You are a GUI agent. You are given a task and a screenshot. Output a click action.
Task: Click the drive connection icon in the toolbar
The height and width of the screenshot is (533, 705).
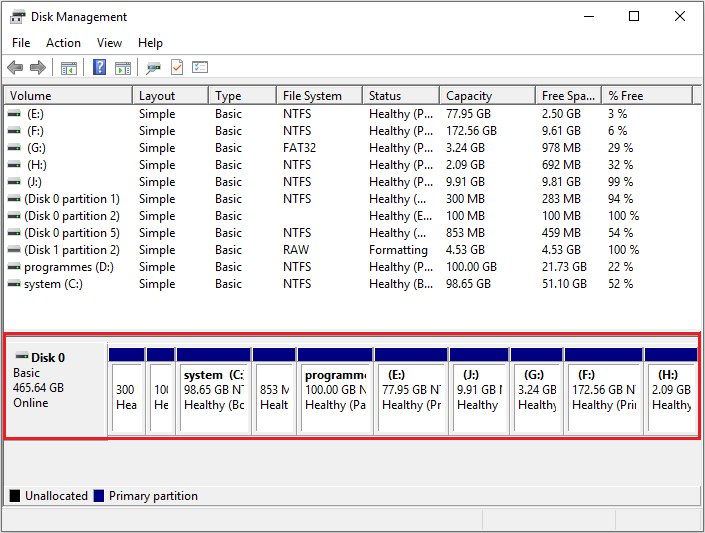coord(153,68)
